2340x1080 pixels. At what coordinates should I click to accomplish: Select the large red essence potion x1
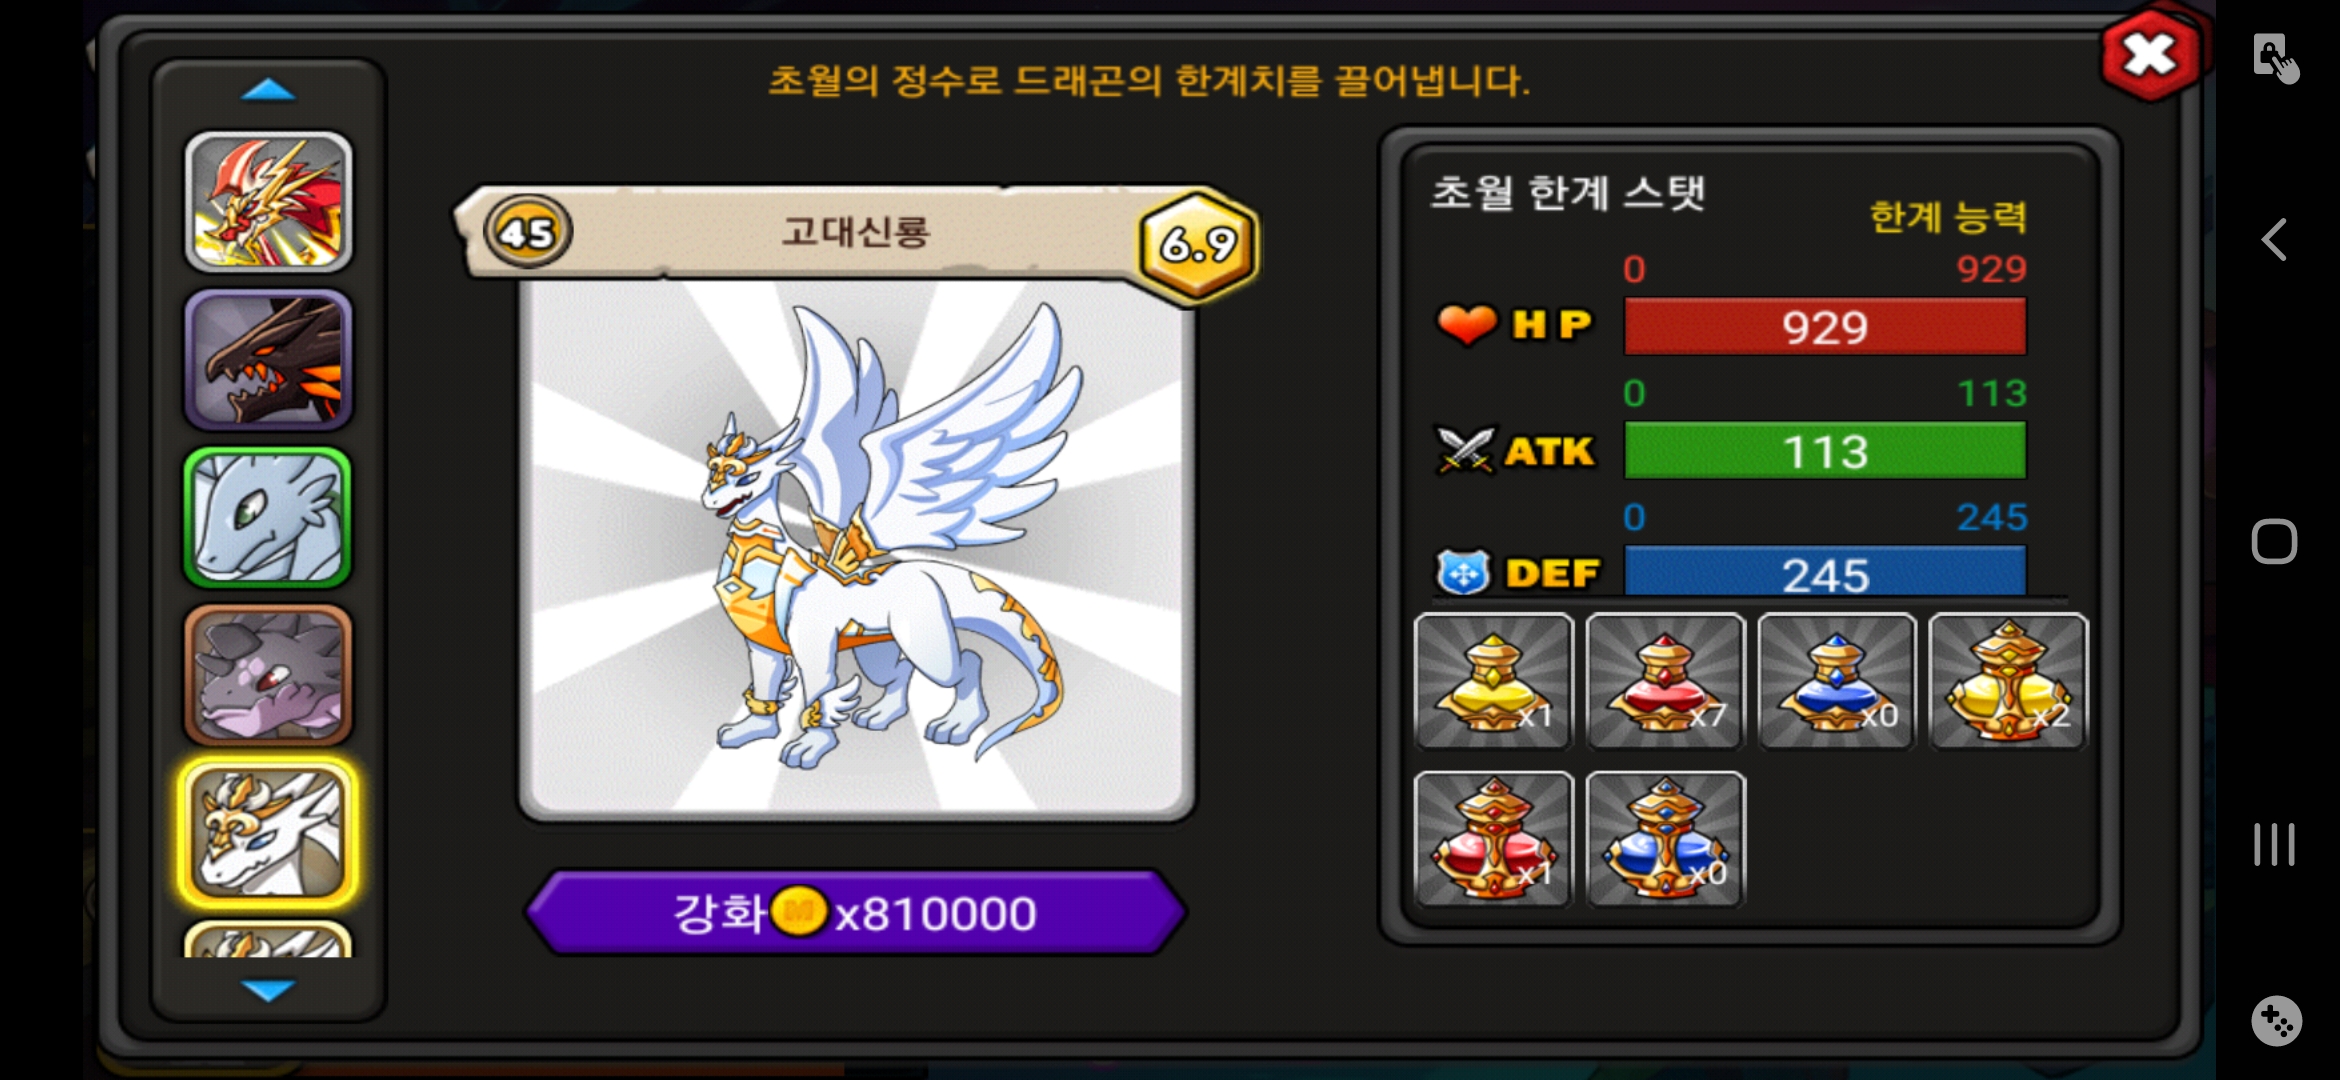coord(1494,840)
